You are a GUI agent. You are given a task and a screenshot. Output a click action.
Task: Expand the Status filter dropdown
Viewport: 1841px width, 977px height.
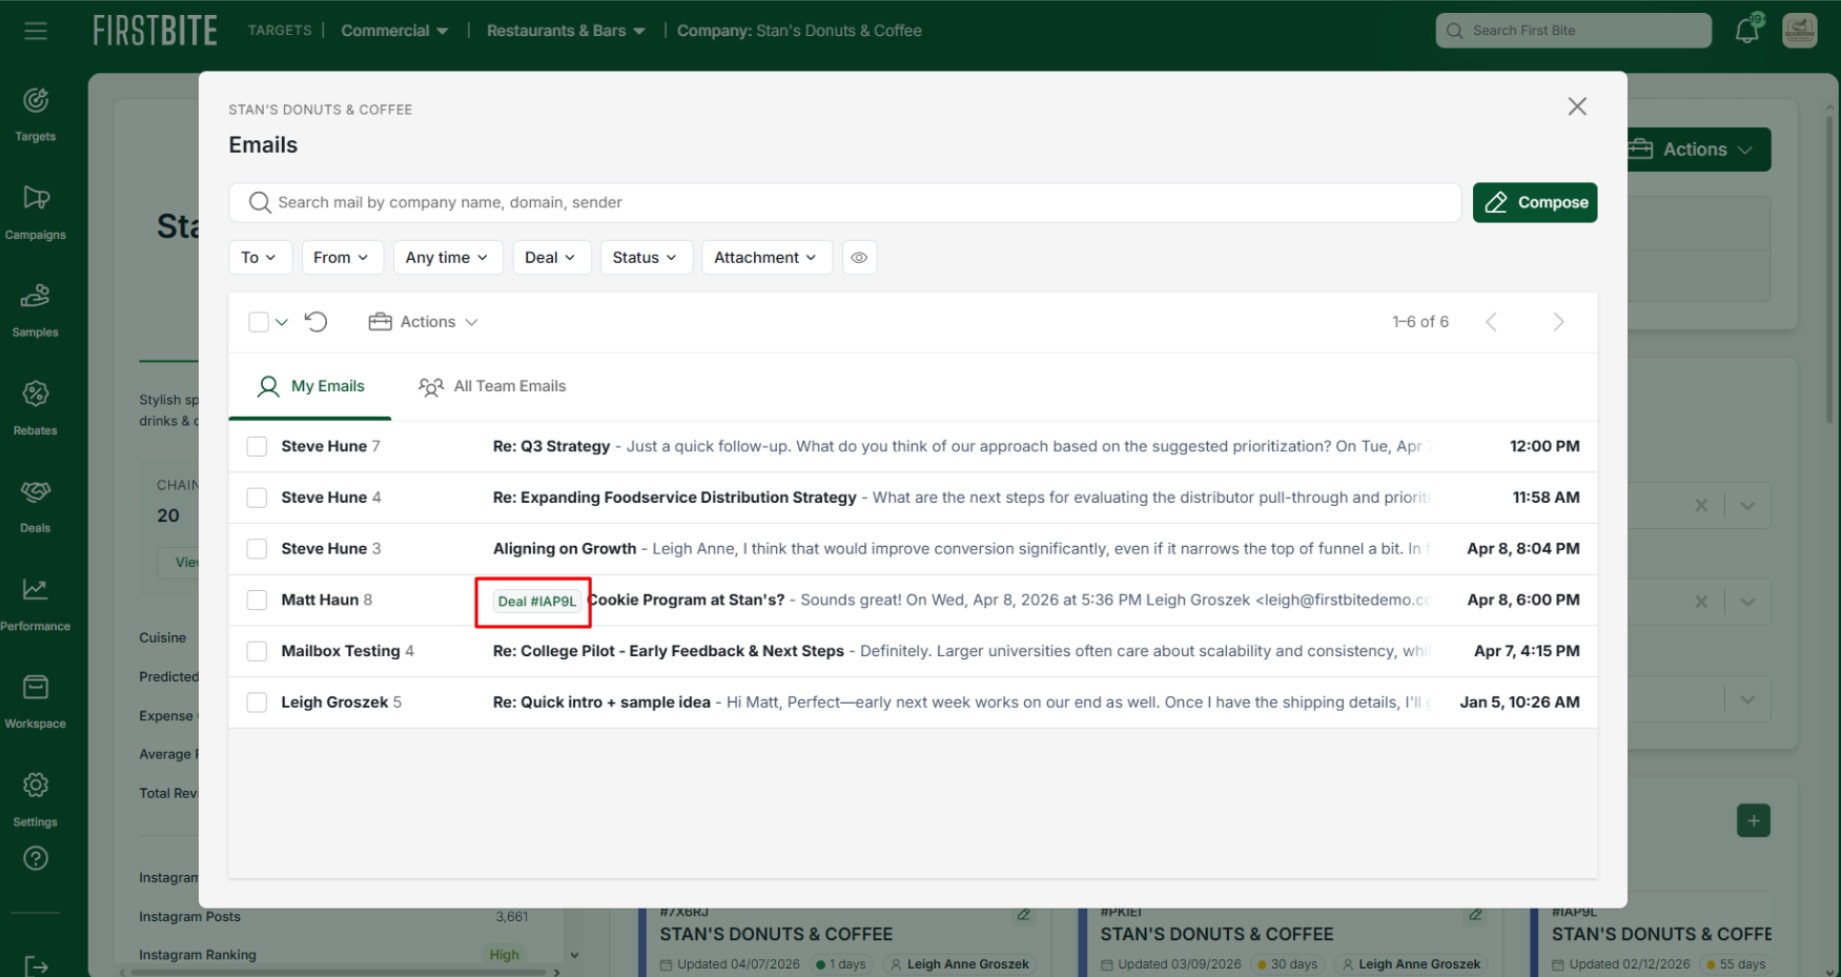644,258
